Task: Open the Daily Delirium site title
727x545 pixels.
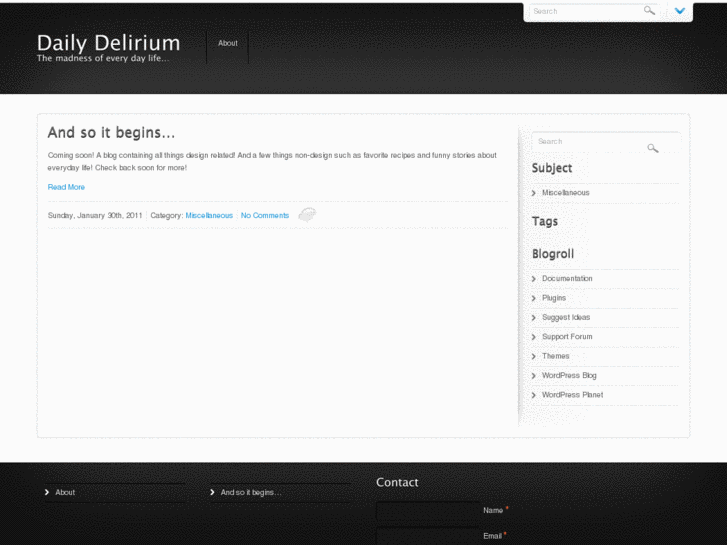Action: [x=108, y=43]
